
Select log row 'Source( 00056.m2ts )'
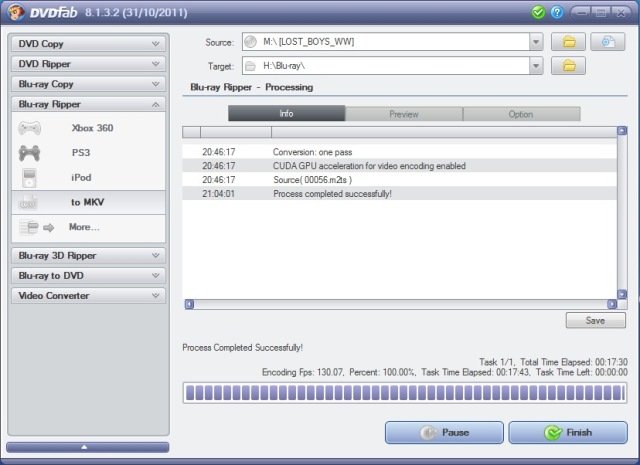(x=399, y=180)
